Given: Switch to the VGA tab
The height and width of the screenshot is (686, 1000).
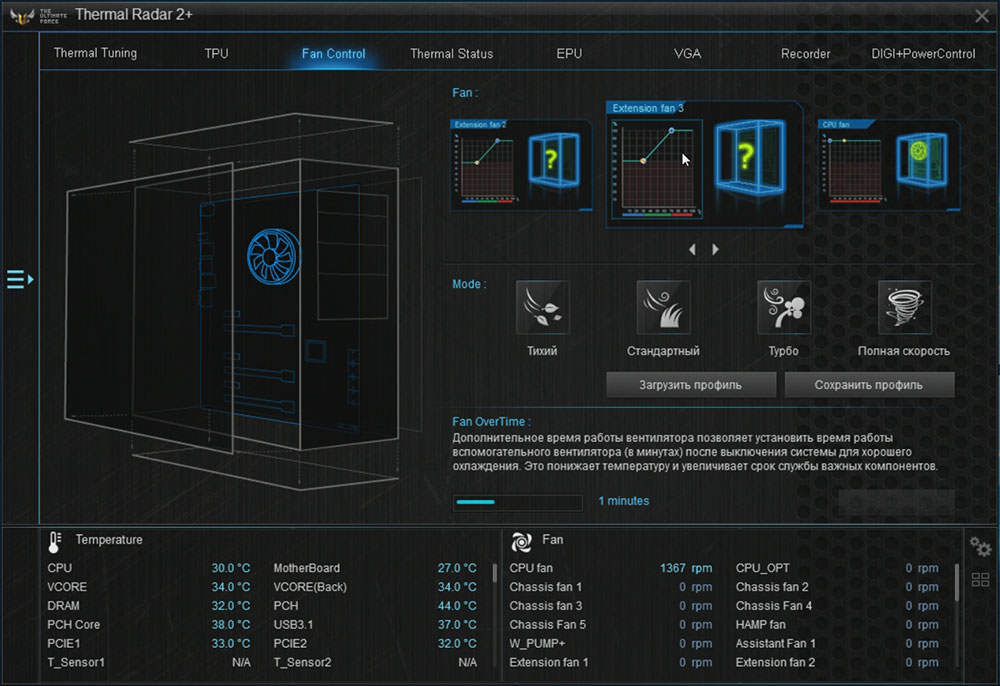Looking at the screenshot, I should pyautogui.click(x=688, y=54).
